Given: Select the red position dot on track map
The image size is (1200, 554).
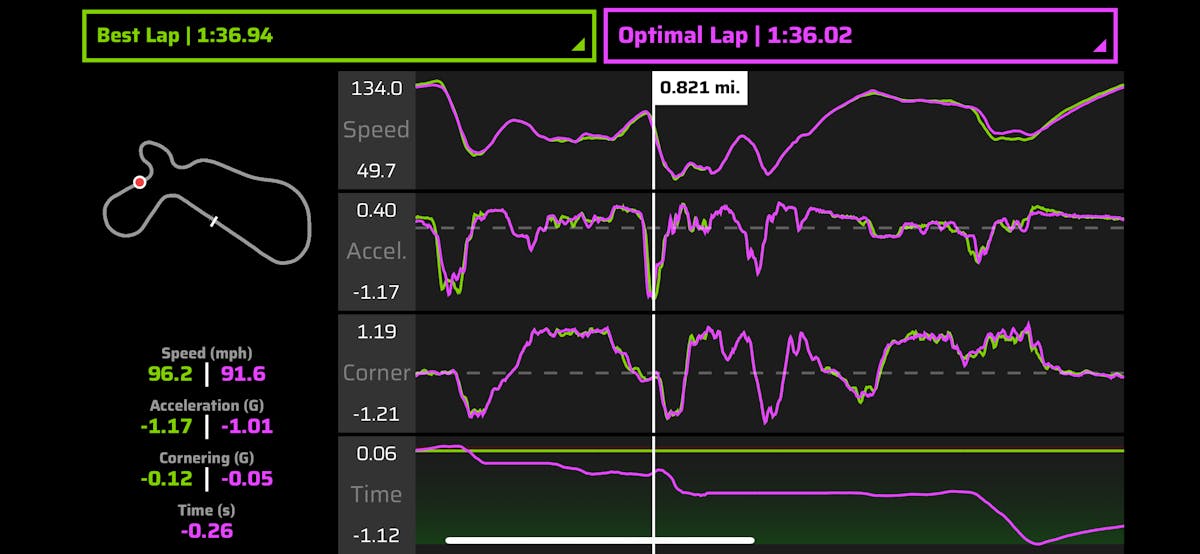Looking at the screenshot, I should click(140, 182).
